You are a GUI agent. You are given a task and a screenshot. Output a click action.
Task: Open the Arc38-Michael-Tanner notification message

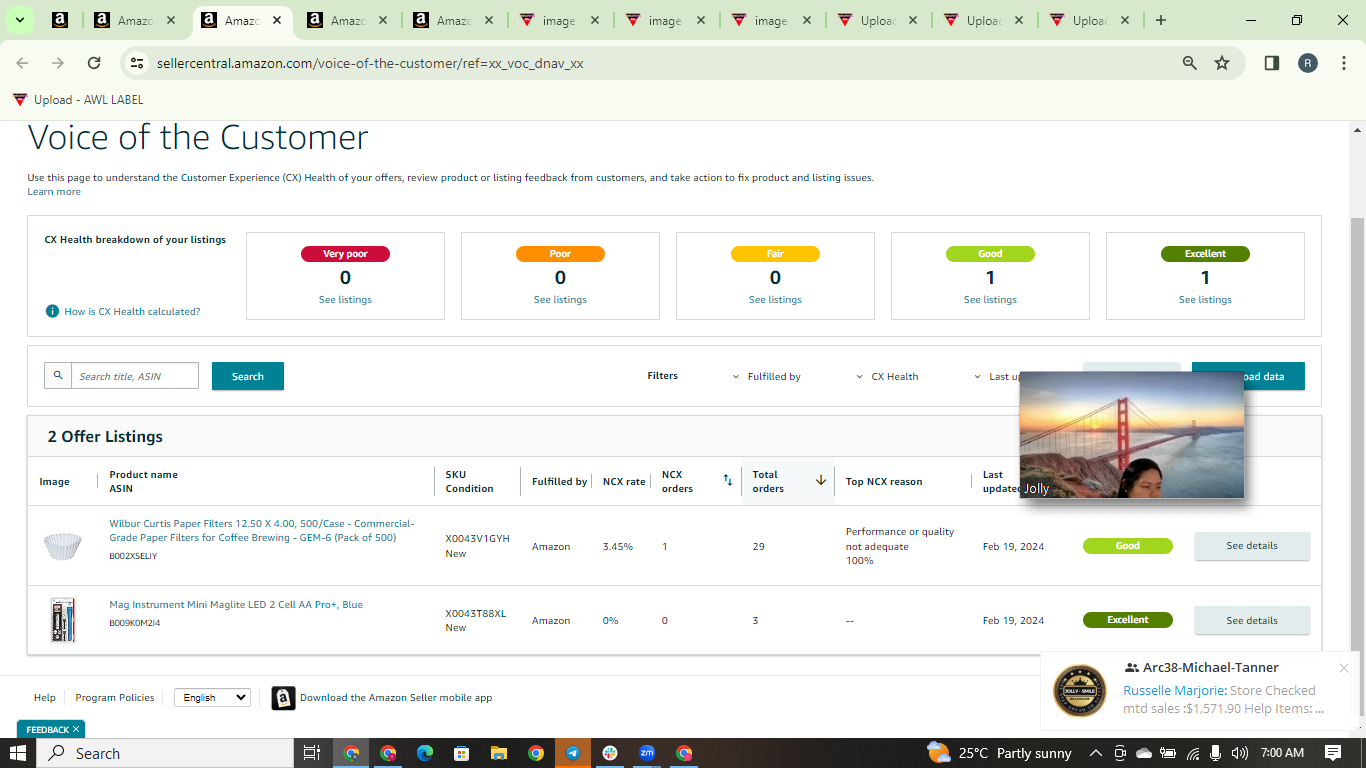coord(1224,699)
